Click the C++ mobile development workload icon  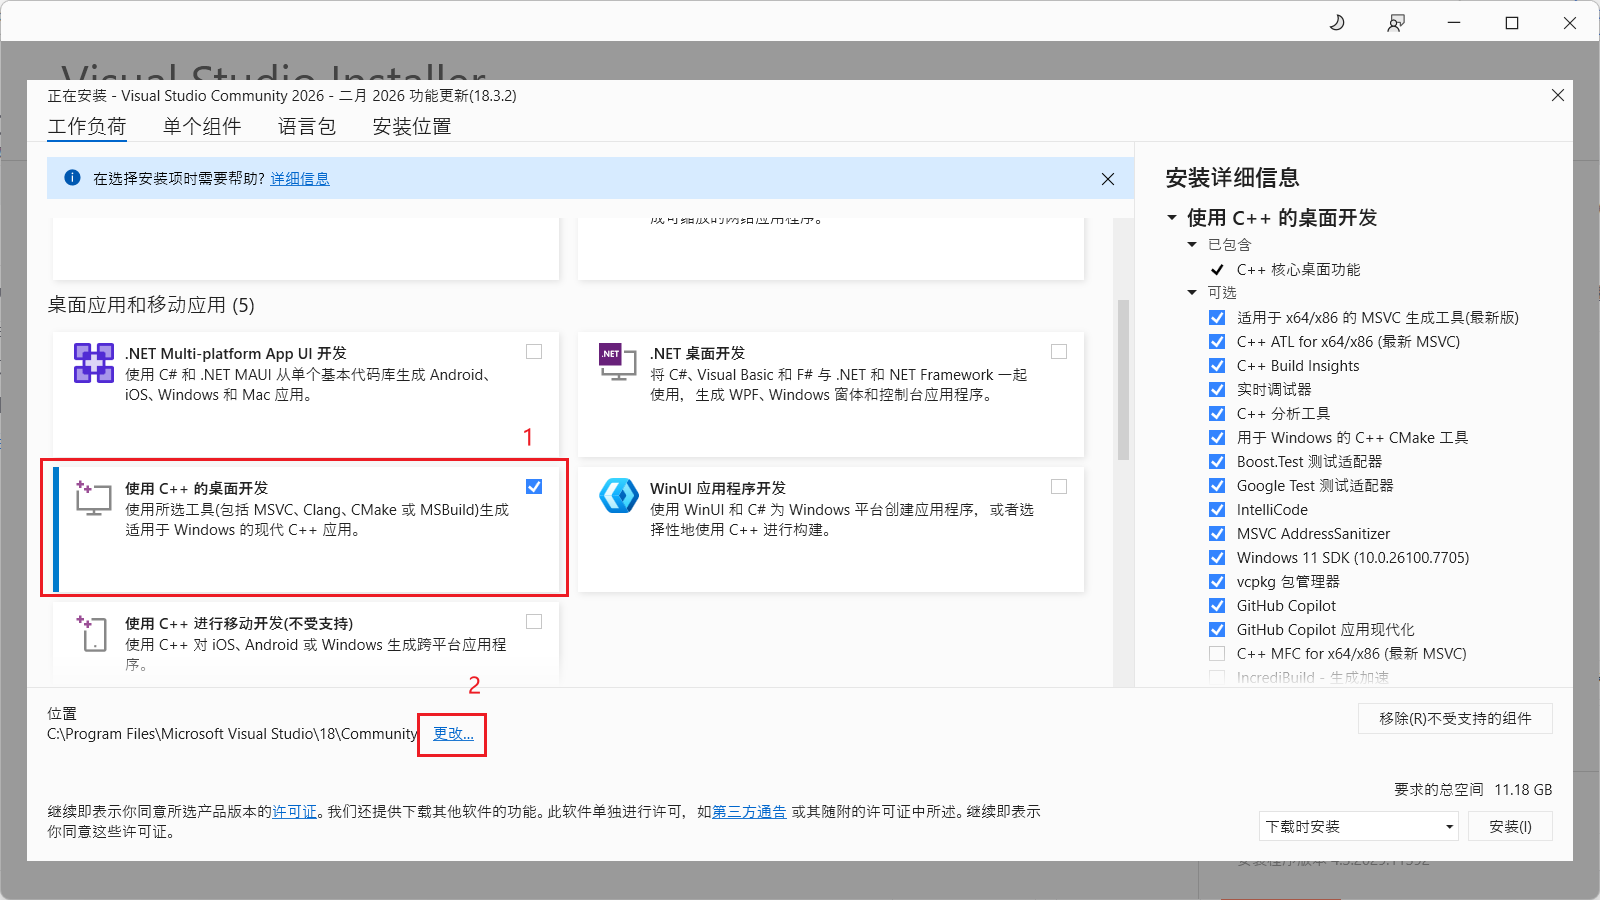(92, 633)
